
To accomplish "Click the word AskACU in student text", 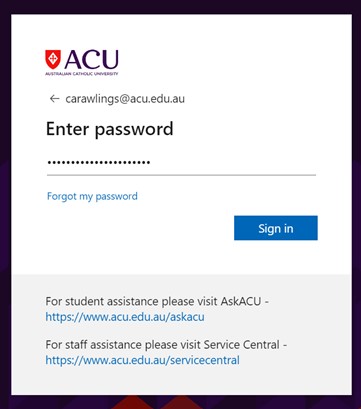I will pos(241,301).
